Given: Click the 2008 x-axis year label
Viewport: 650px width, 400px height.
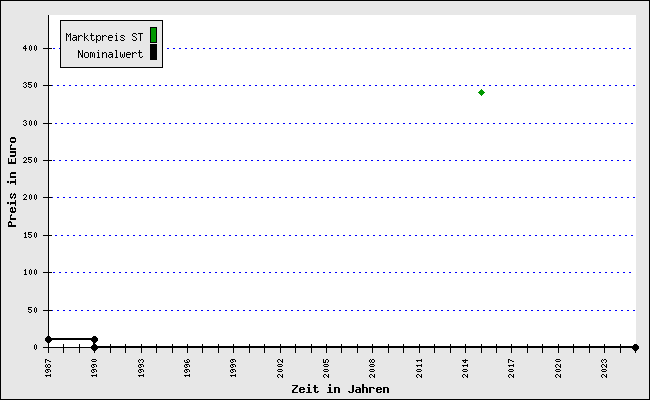Looking at the screenshot, I should (x=372, y=368).
